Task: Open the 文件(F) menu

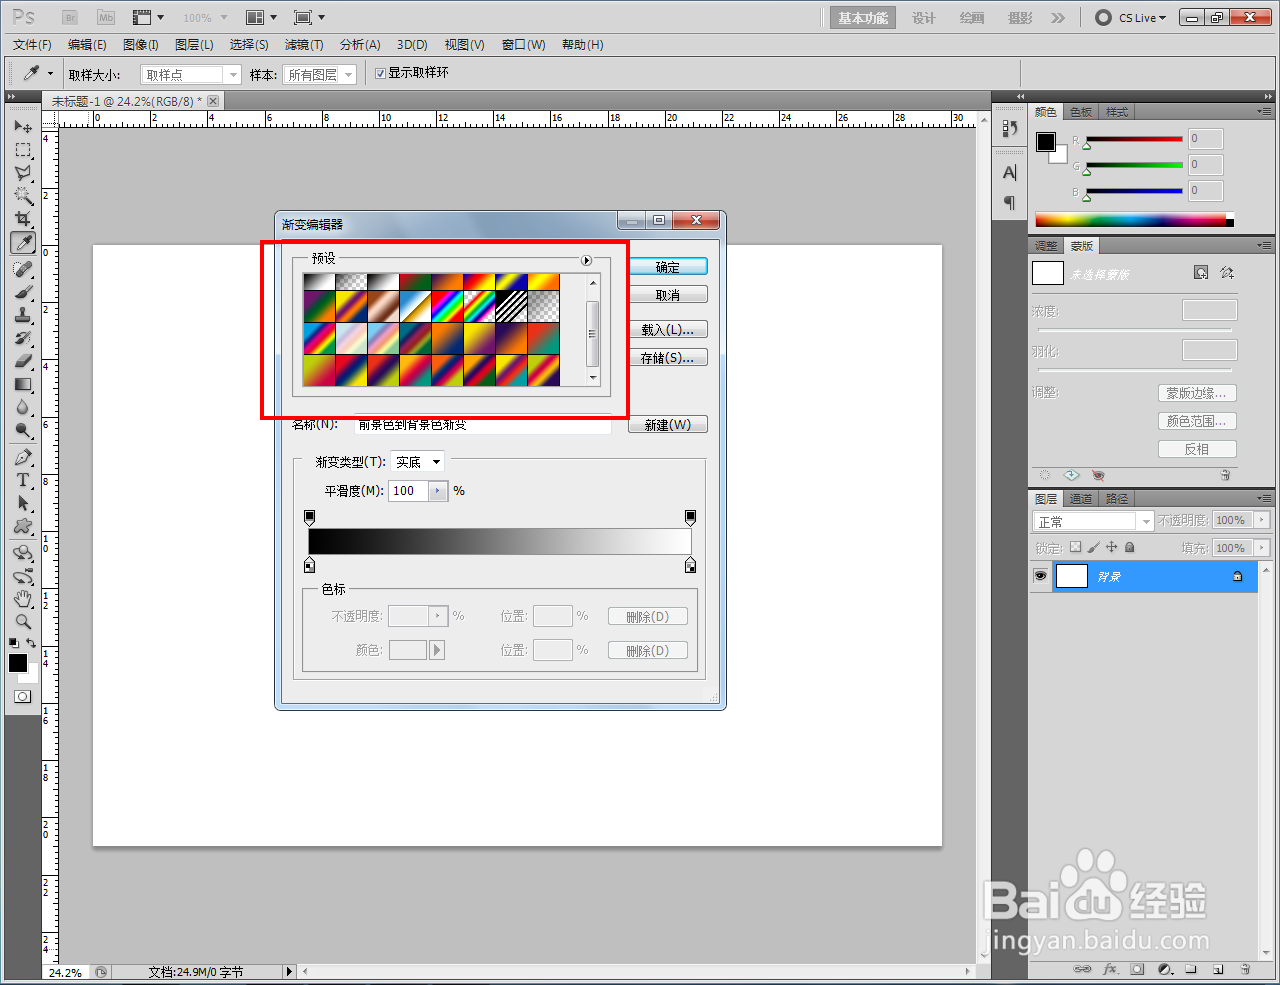Action: coord(32,45)
